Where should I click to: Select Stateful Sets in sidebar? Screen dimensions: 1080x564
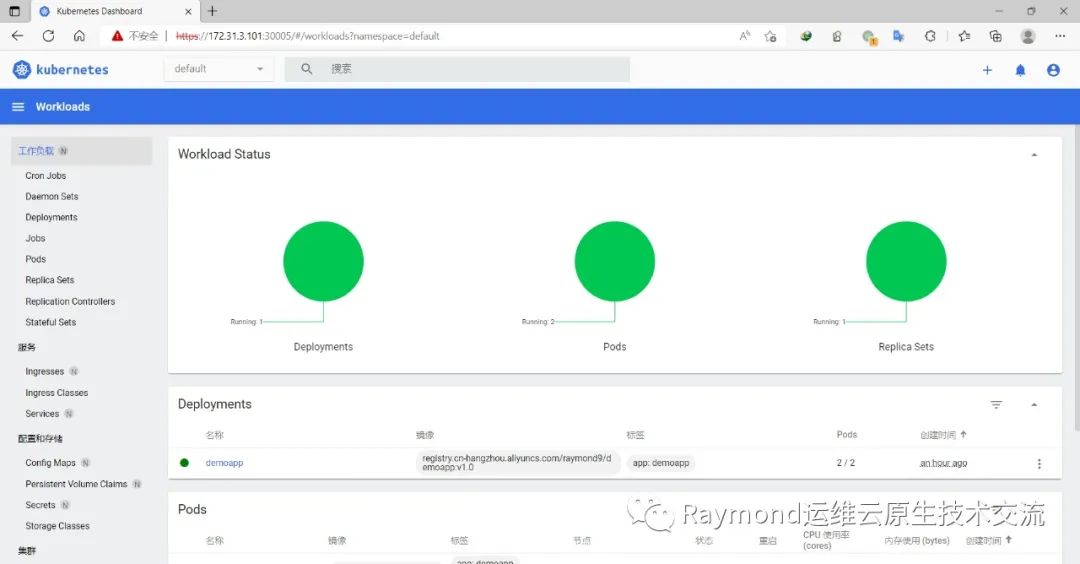50,322
